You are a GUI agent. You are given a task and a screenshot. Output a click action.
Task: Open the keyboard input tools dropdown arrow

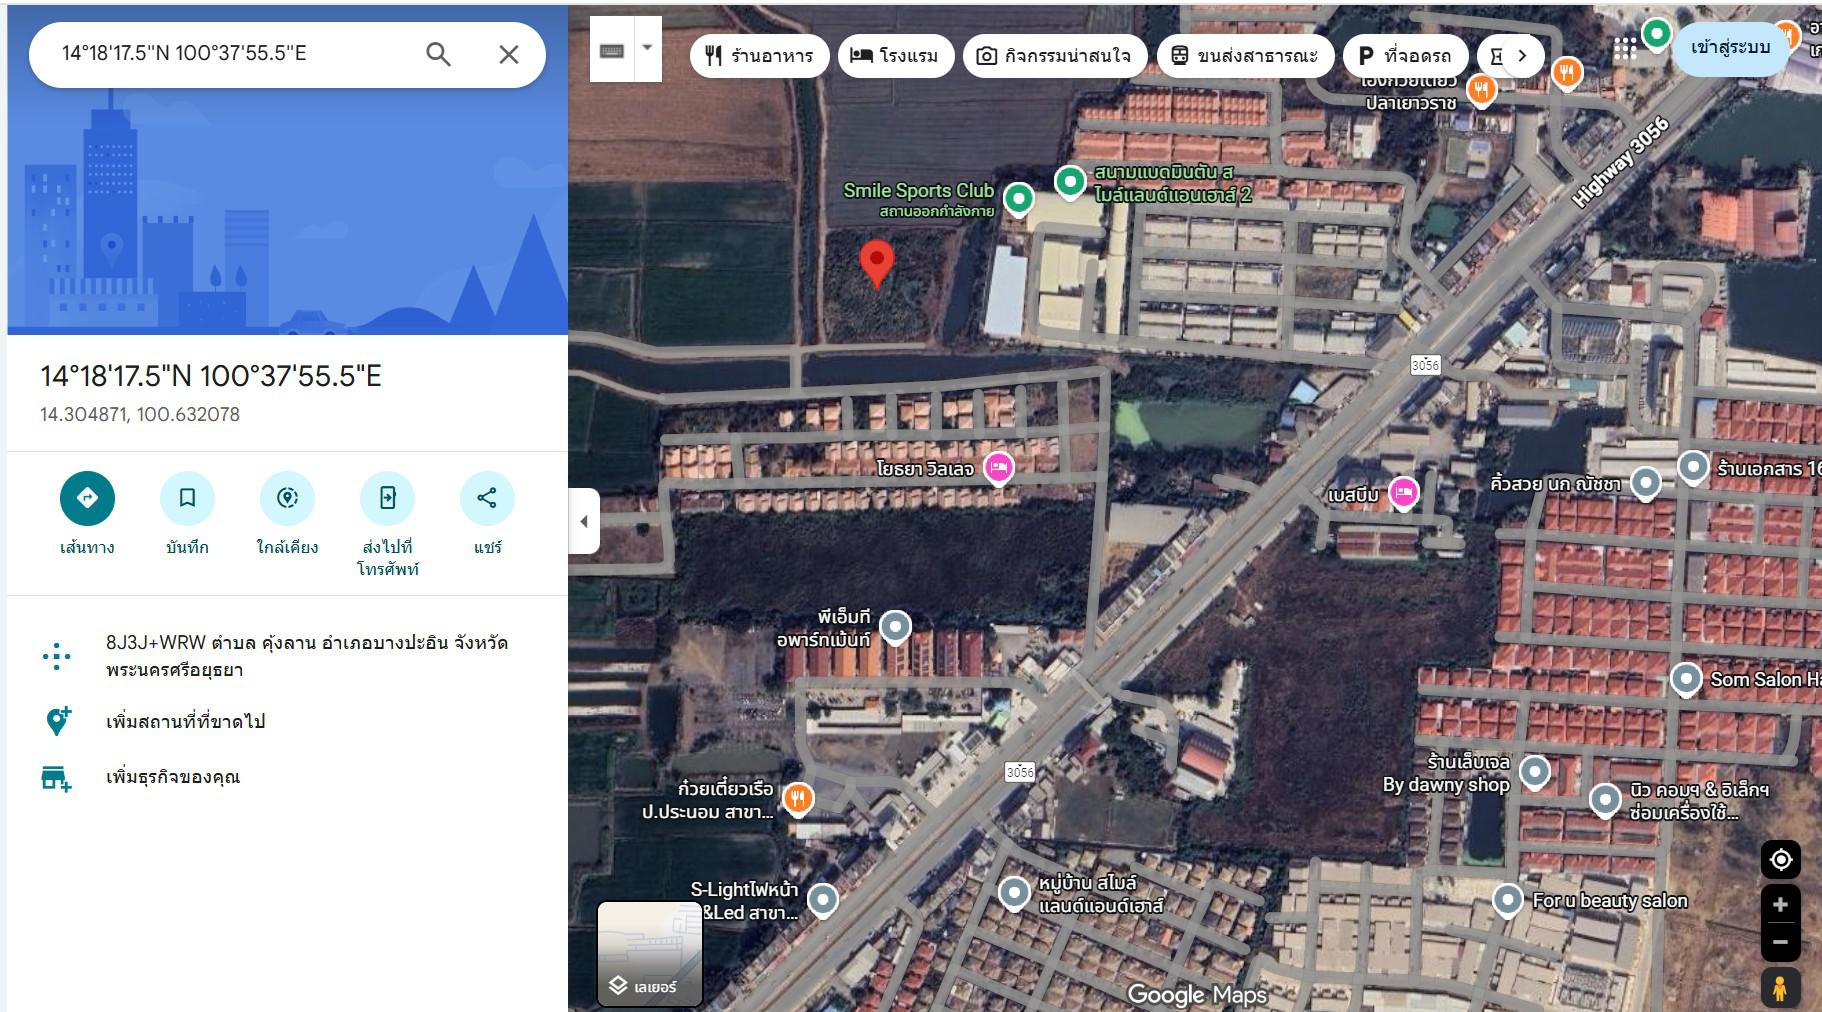tap(648, 48)
